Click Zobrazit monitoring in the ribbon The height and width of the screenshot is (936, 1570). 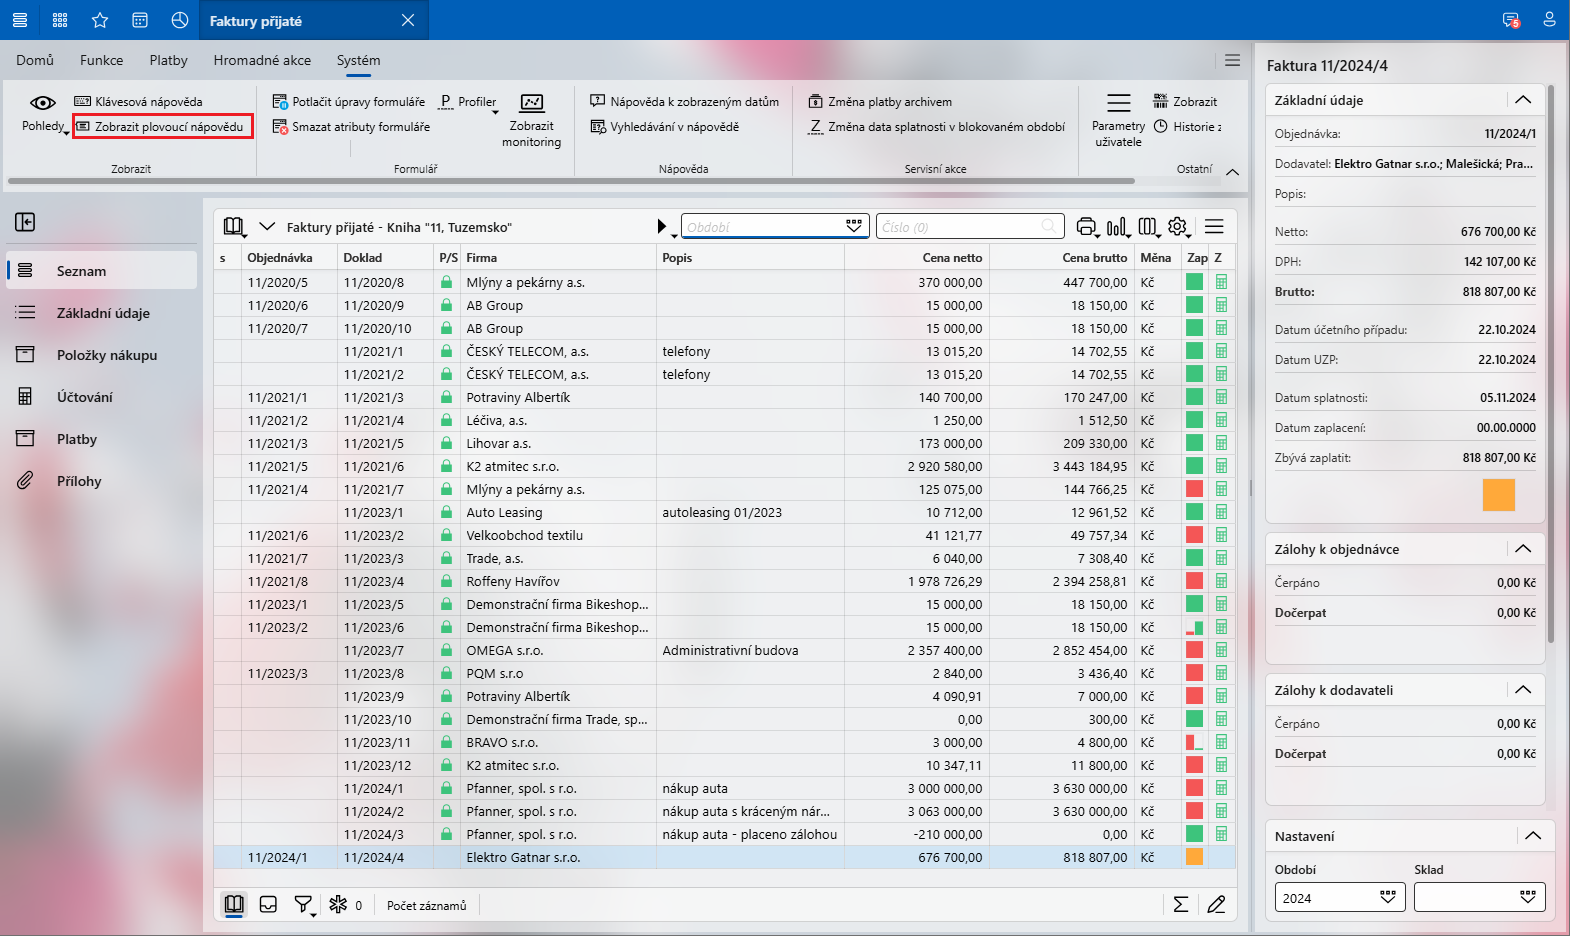click(x=531, y=120)
